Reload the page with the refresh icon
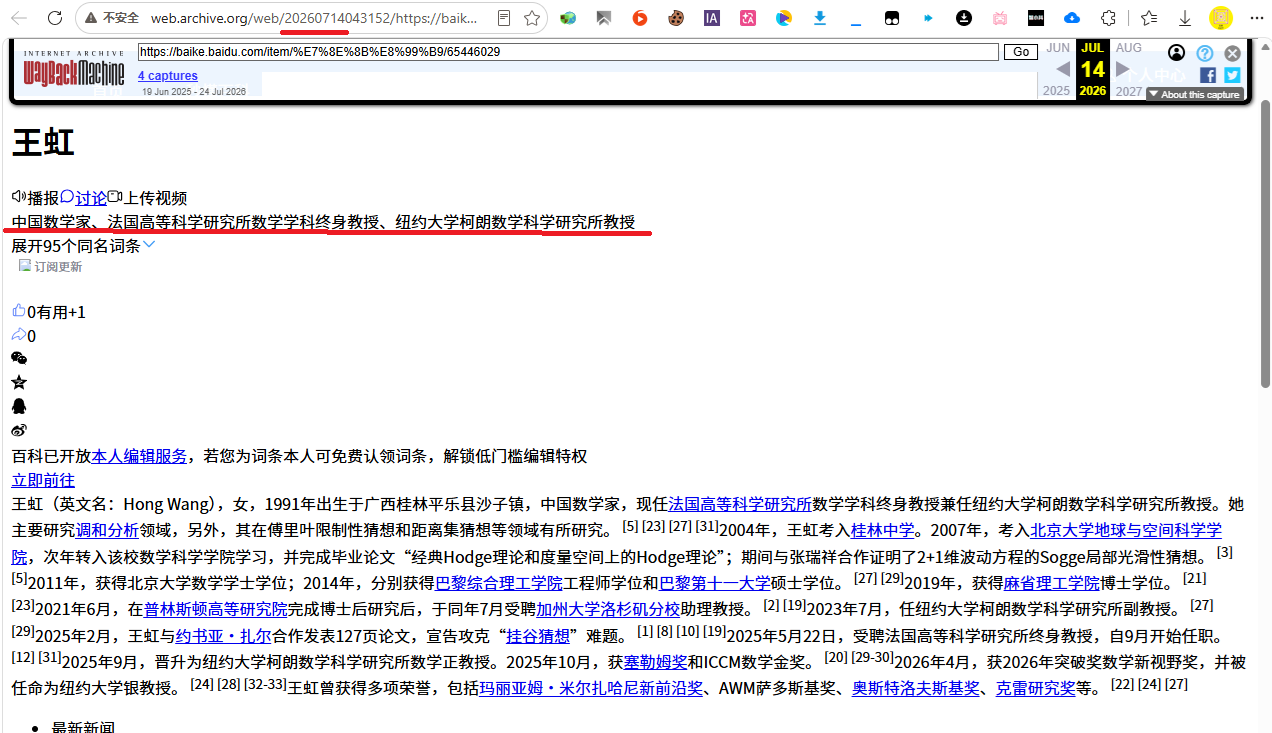Image resolution: width=1272 pixels, height=733 pixels. (x=54, y=18)
